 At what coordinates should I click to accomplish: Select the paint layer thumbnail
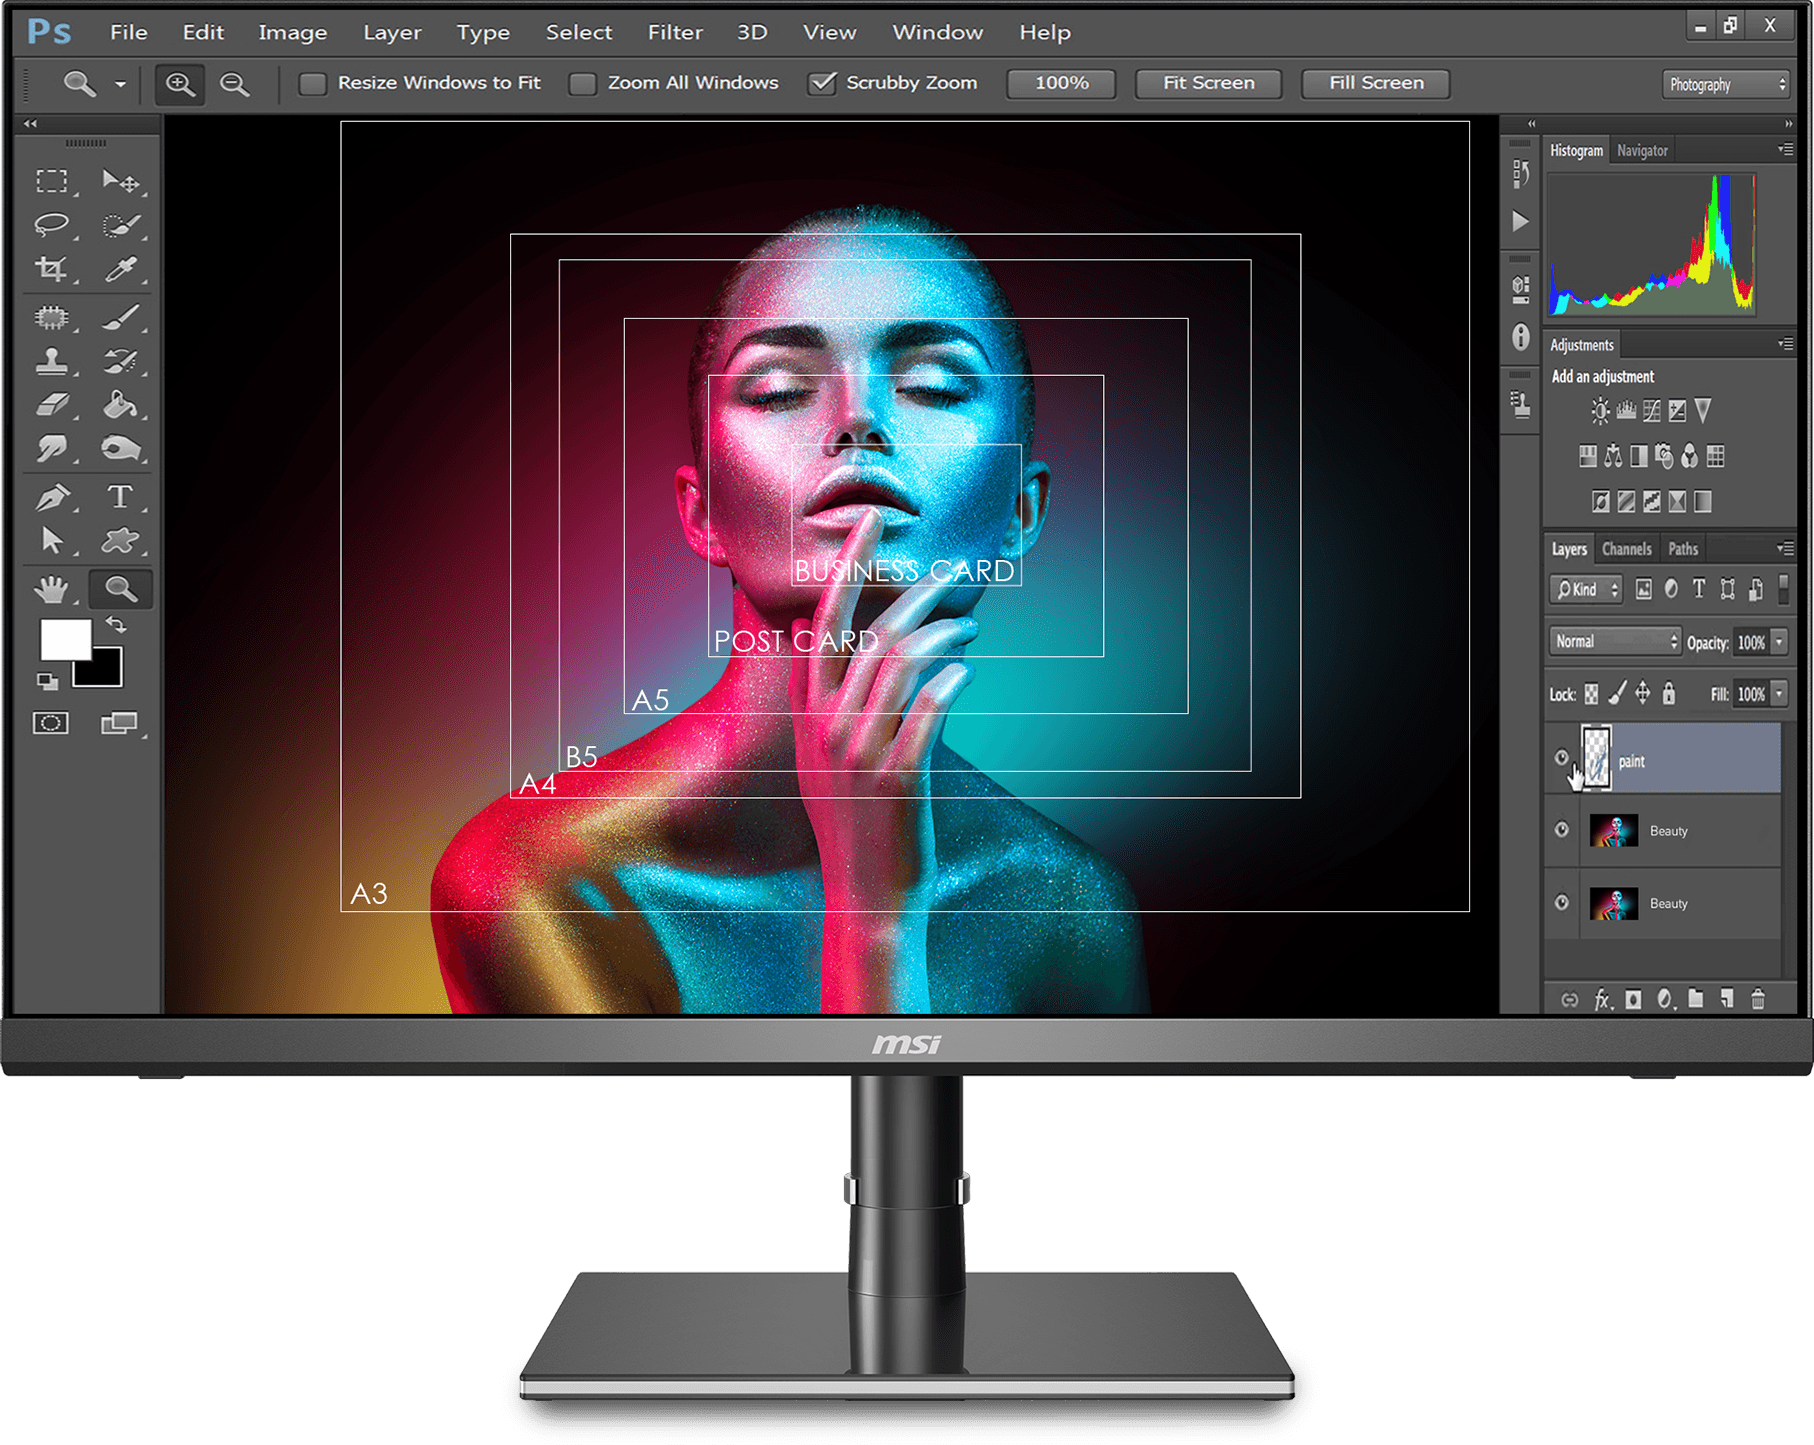pos(1597,760)
